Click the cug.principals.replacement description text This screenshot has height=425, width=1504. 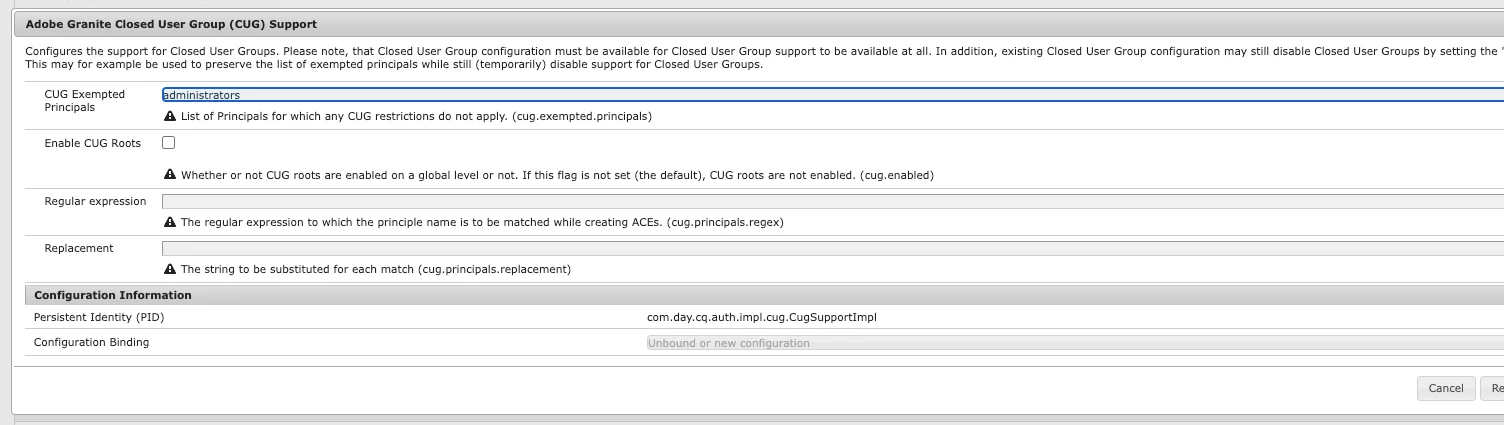tap(376, 269)
